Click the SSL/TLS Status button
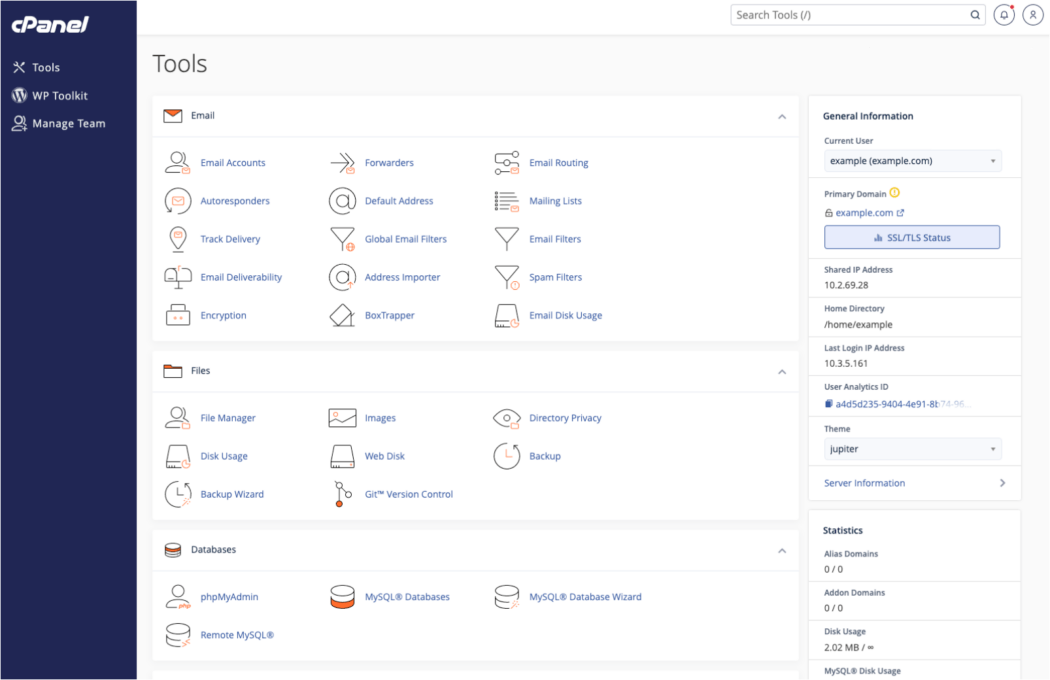The image size is (1050, 680). pyautogui.click(x=911, y=236)
